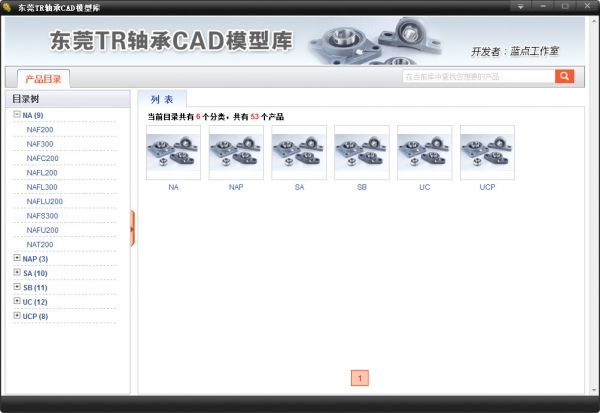This screenshot has height=413, width=600.
Task: Click the application icon in title bar
Action: click(7, 7)
